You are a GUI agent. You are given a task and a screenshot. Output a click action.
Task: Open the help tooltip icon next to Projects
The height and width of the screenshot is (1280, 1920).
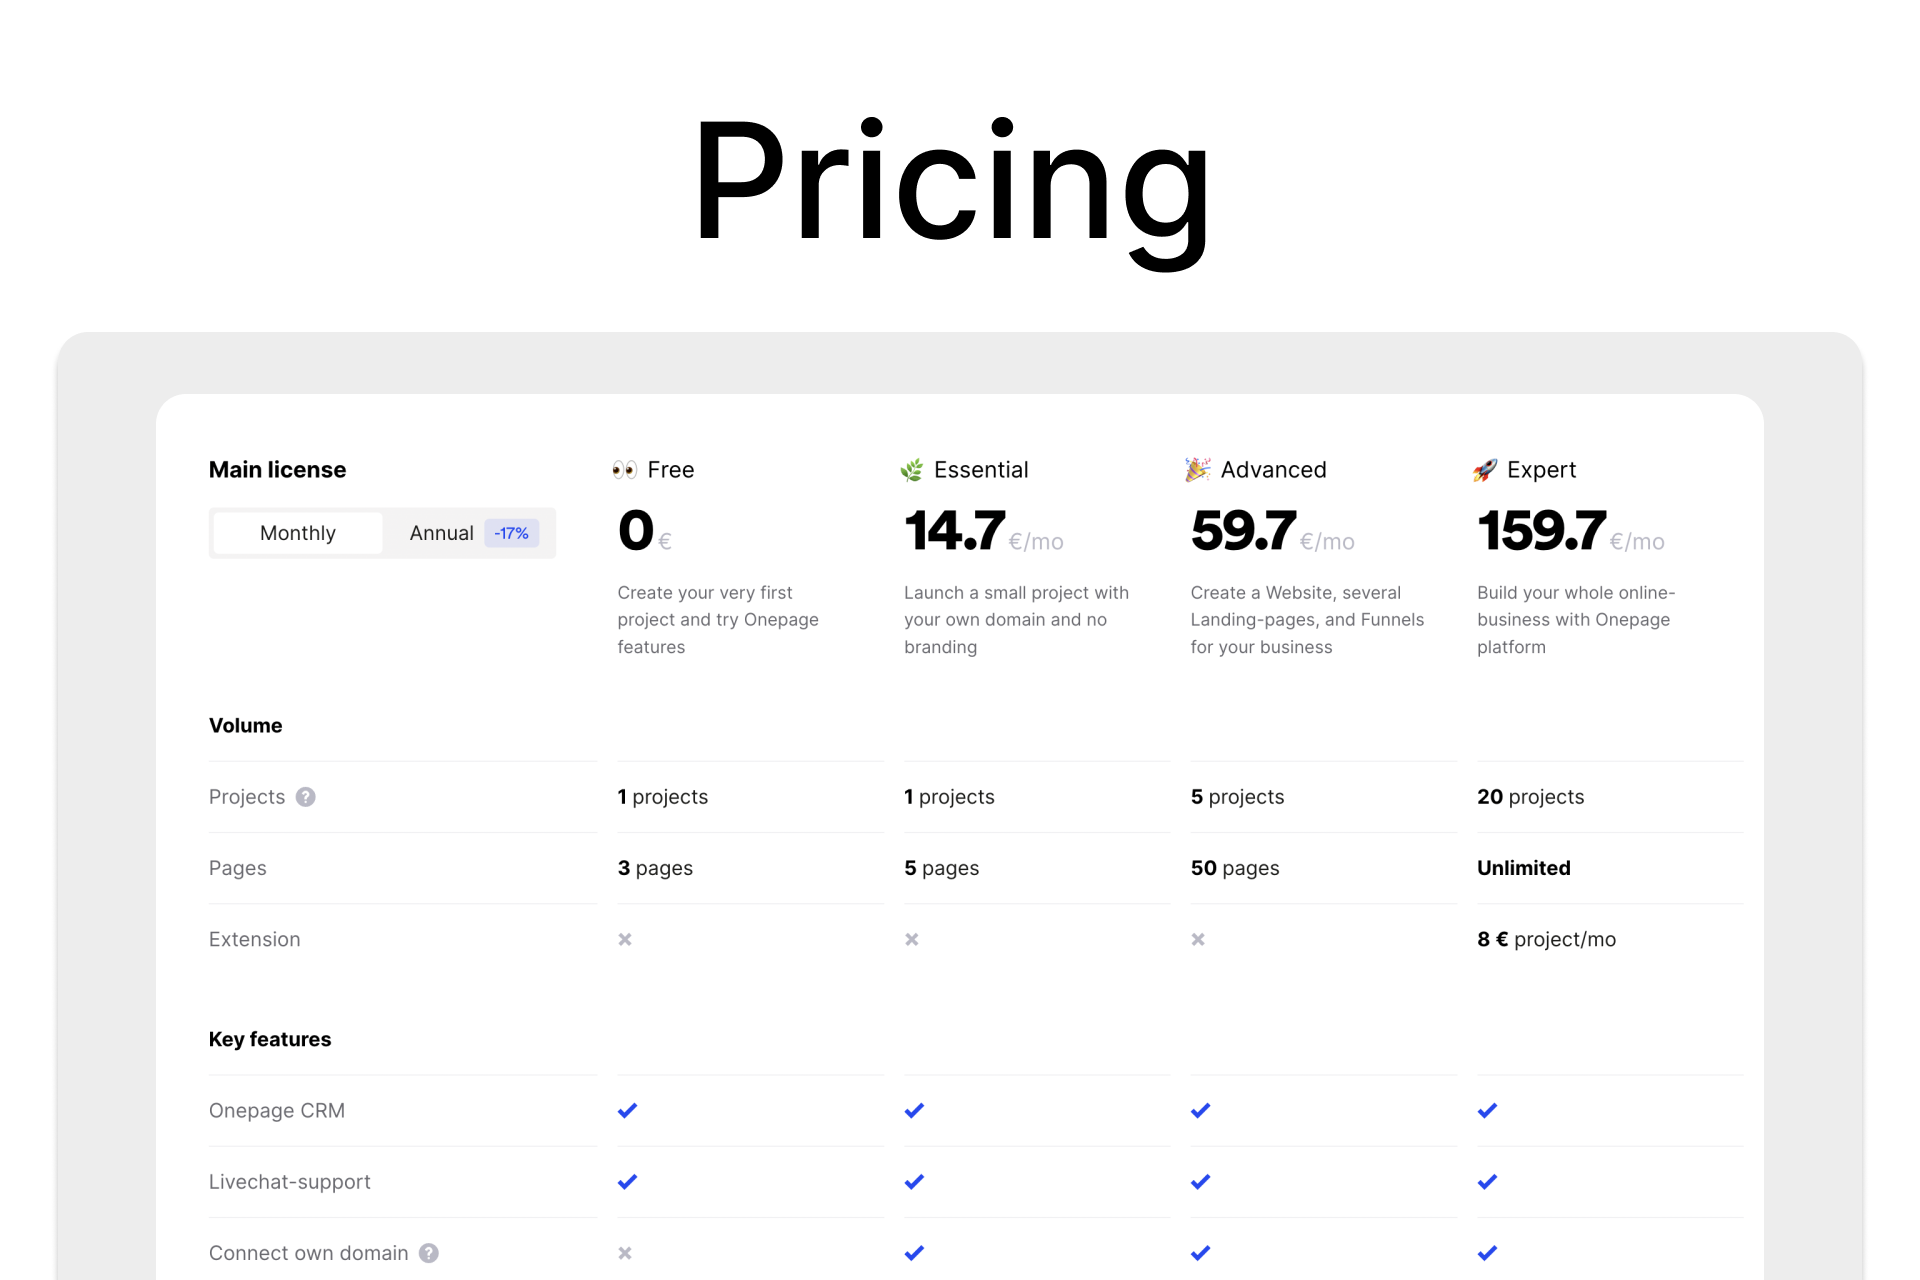click(306, 797)
